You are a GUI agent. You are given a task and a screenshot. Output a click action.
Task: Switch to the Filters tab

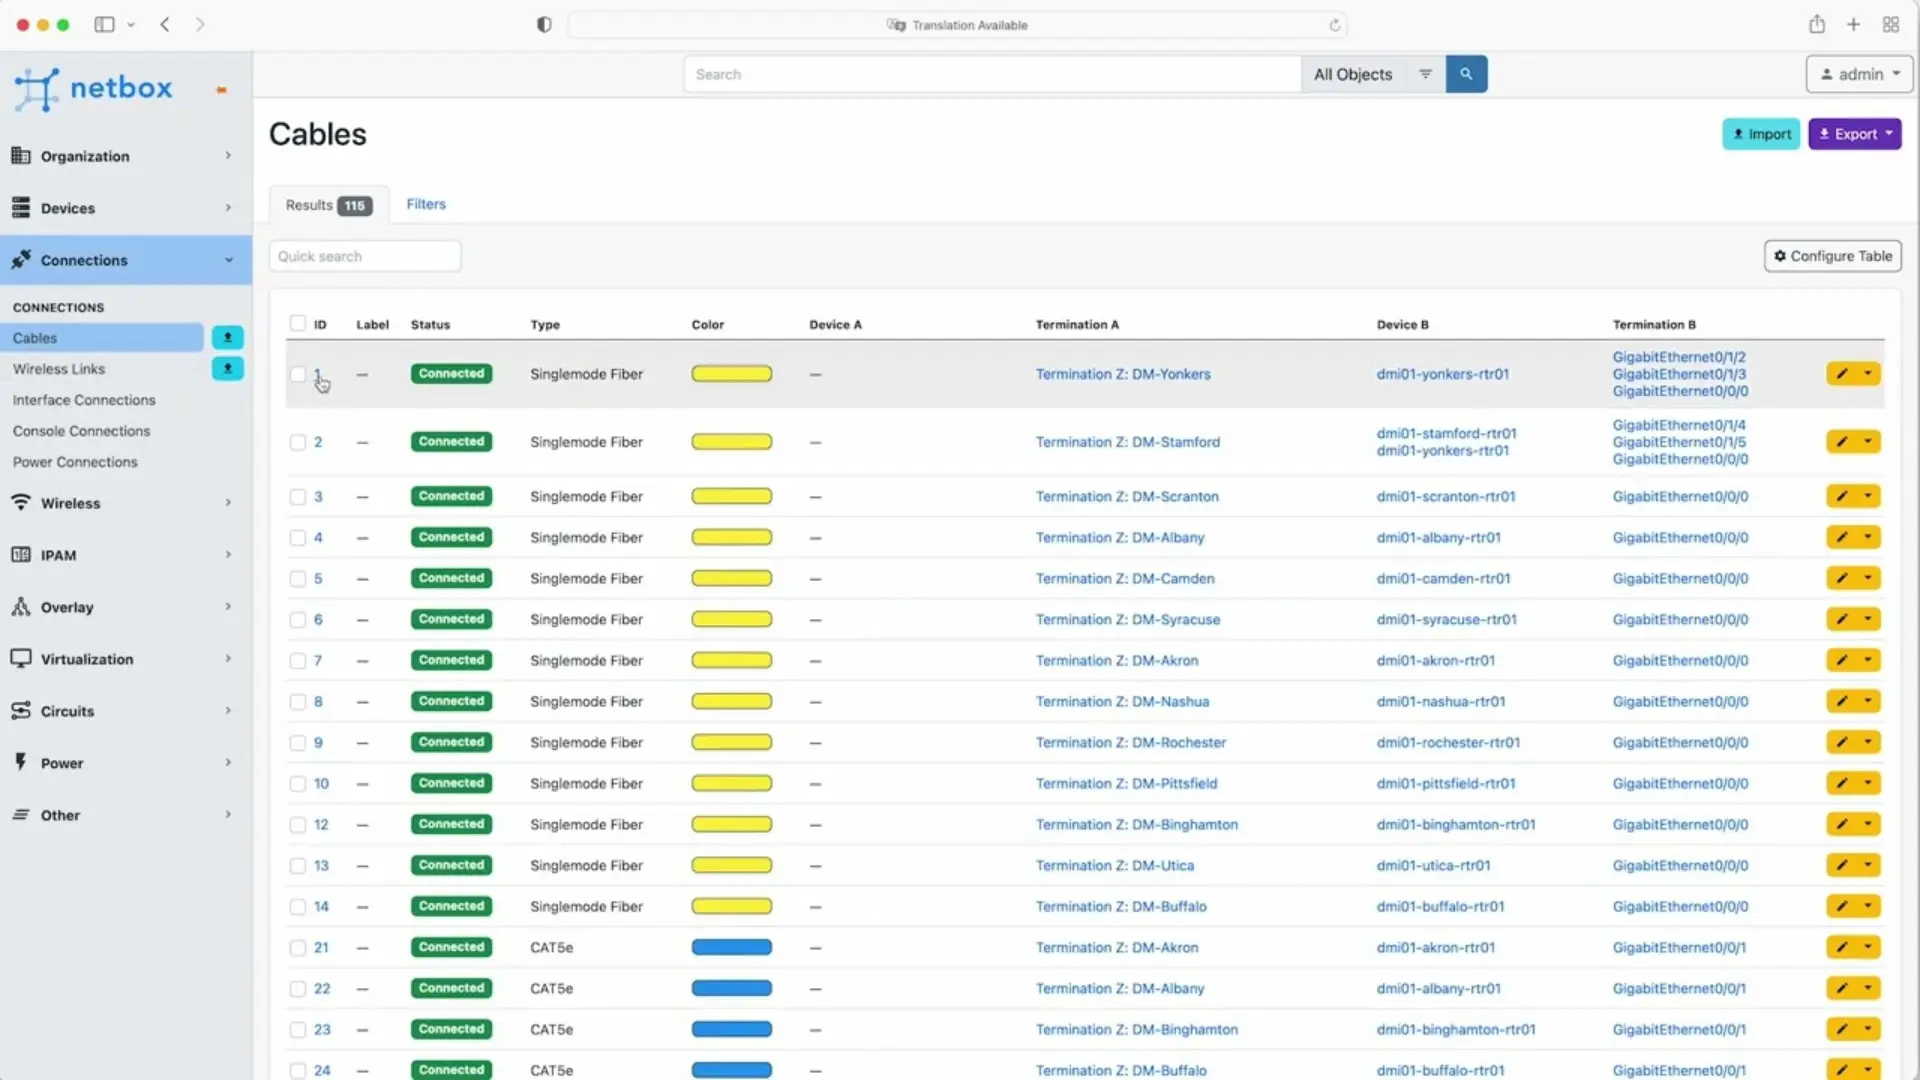click(x=426, y=204)
